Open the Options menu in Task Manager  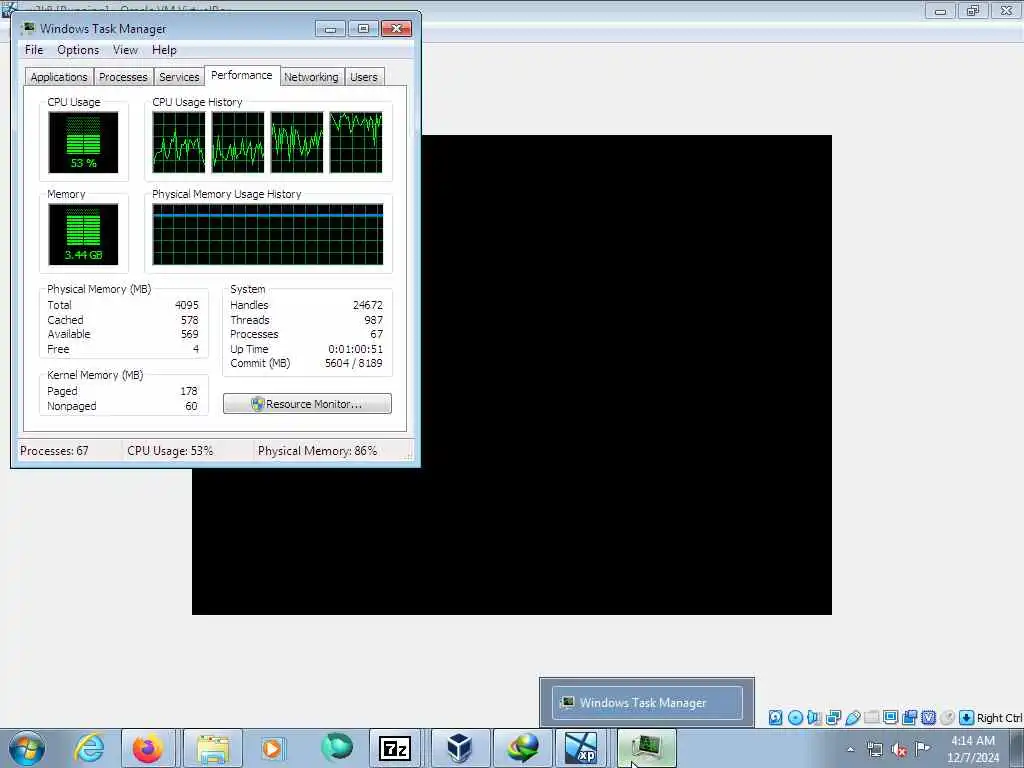78,50
